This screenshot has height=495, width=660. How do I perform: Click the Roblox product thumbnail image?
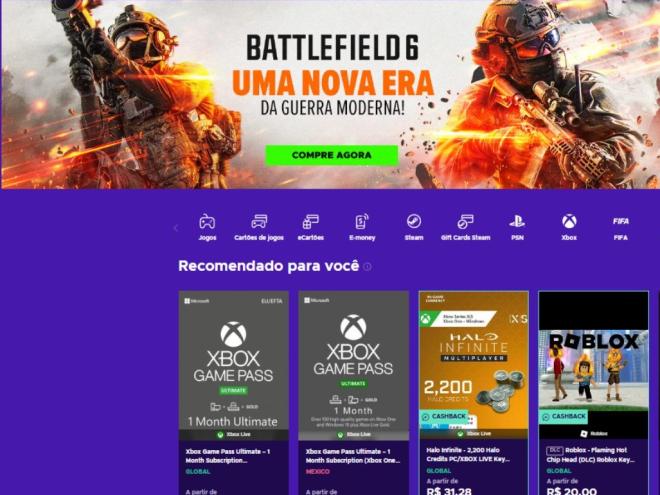pyautogui.click(x=593, y=365)
